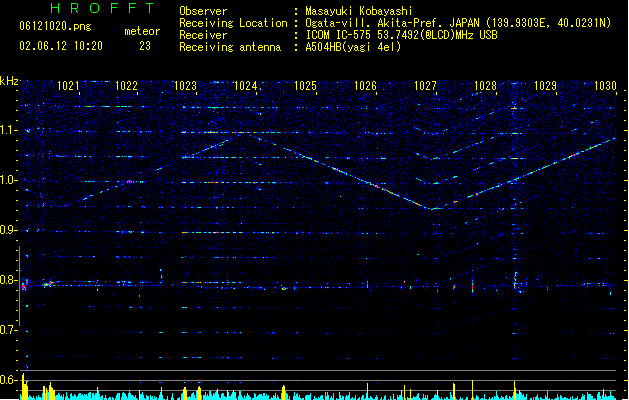This screenshot has width=629, height=400.
Task: Click time marker 1030
Action: [605, 86]
